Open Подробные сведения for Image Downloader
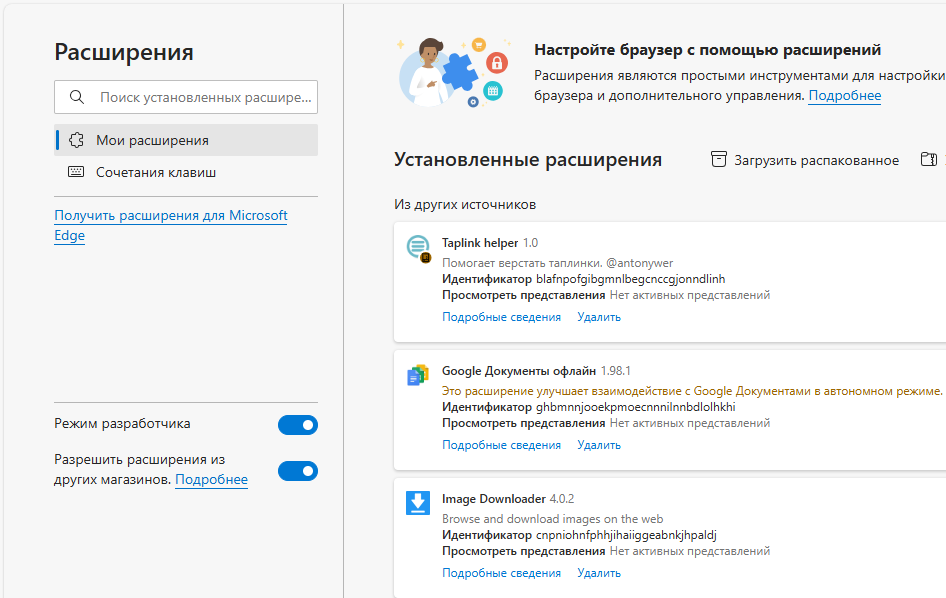 point(501,573)
